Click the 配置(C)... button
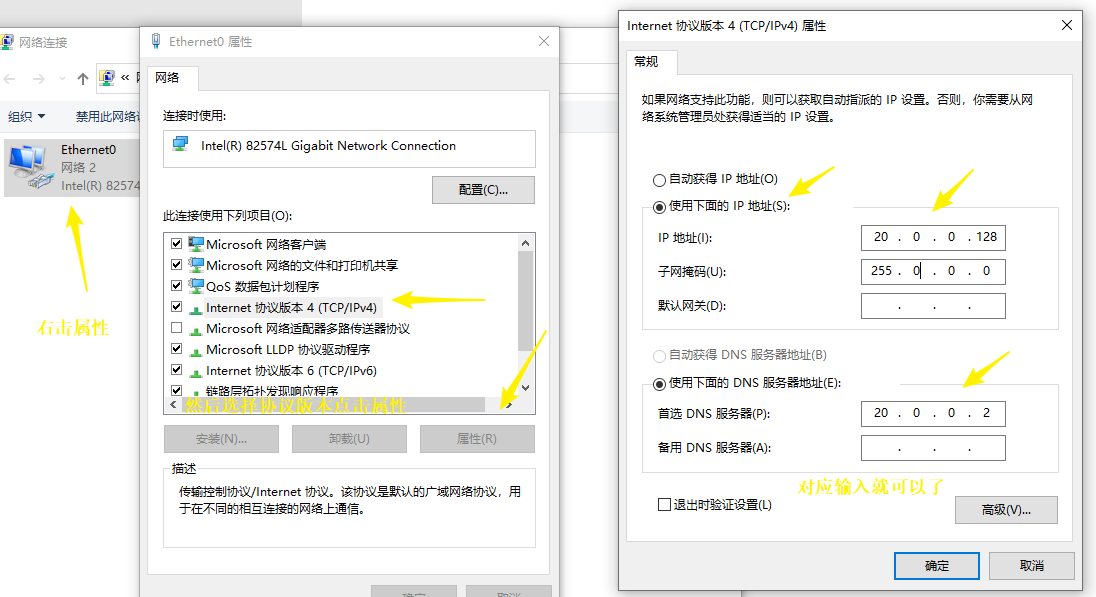 pos(483,189)
